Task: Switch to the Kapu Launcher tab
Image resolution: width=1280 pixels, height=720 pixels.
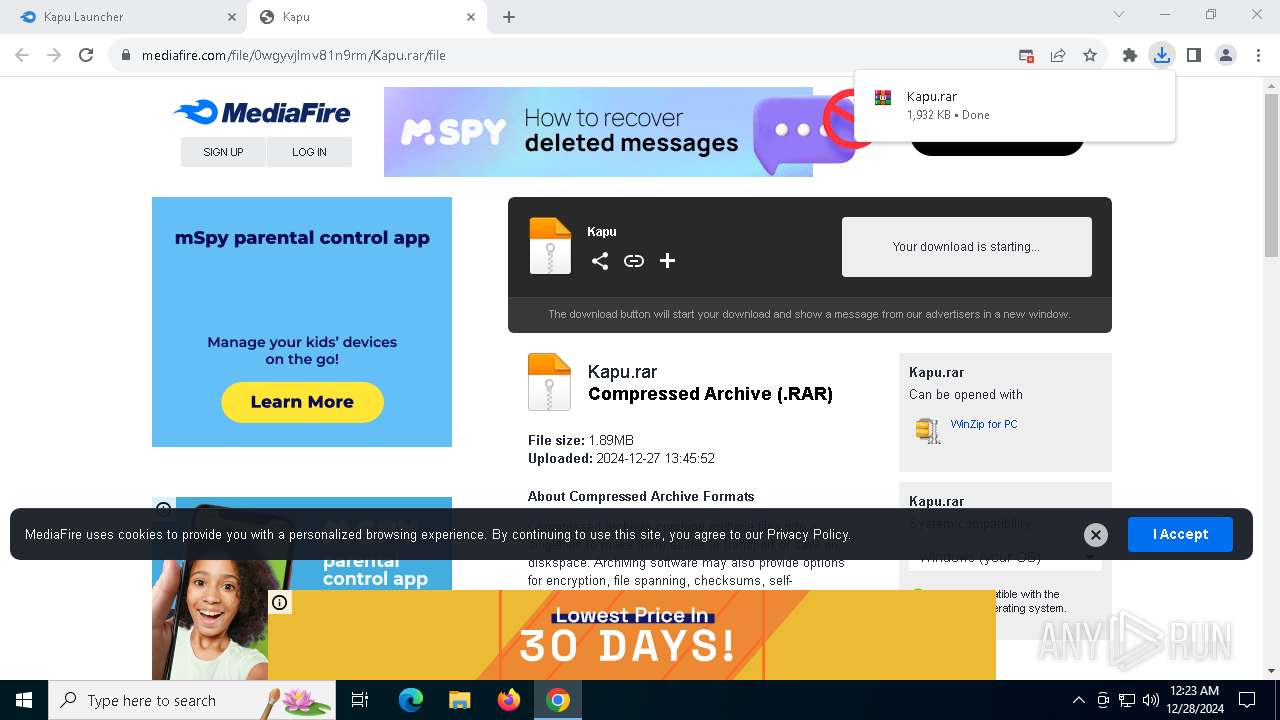Action: tap(125, 17)
